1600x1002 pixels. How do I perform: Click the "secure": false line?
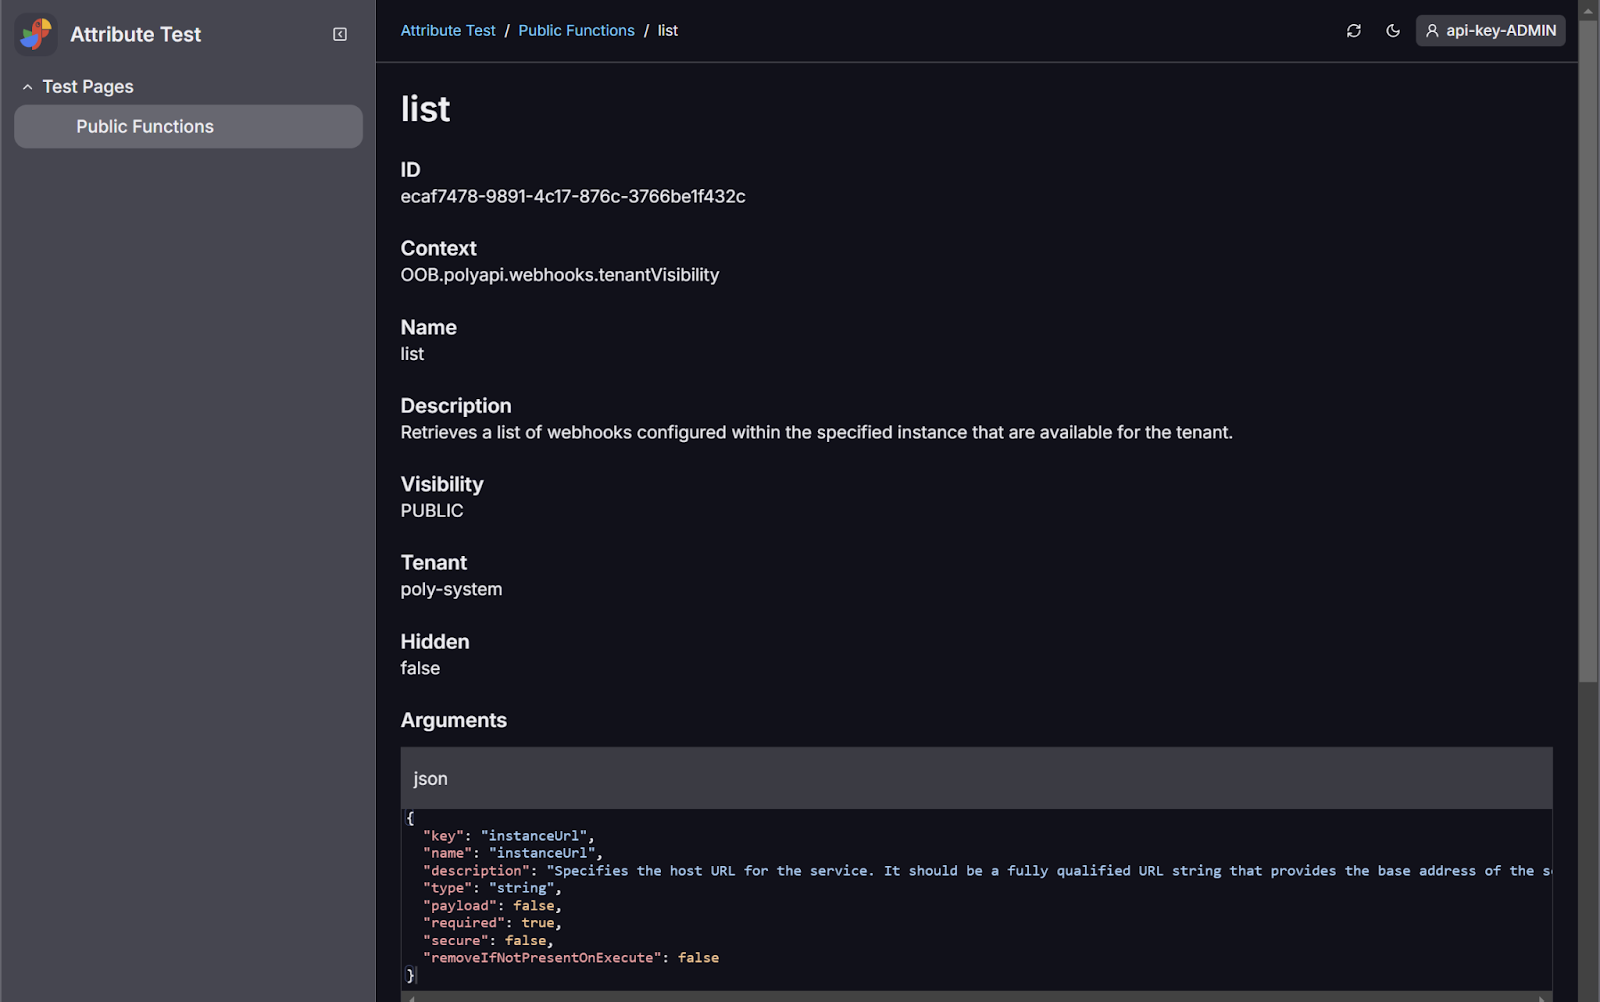pos(488,941)
